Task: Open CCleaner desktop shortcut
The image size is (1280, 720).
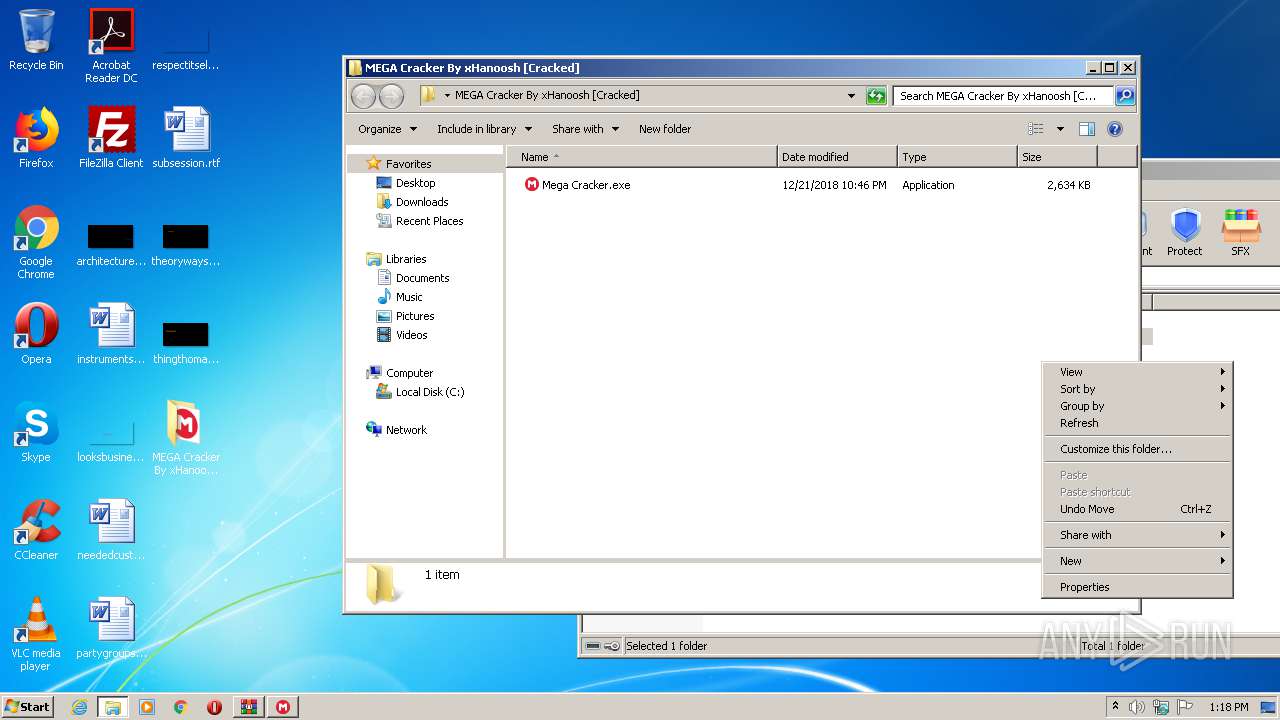Action: coord(36,530)
